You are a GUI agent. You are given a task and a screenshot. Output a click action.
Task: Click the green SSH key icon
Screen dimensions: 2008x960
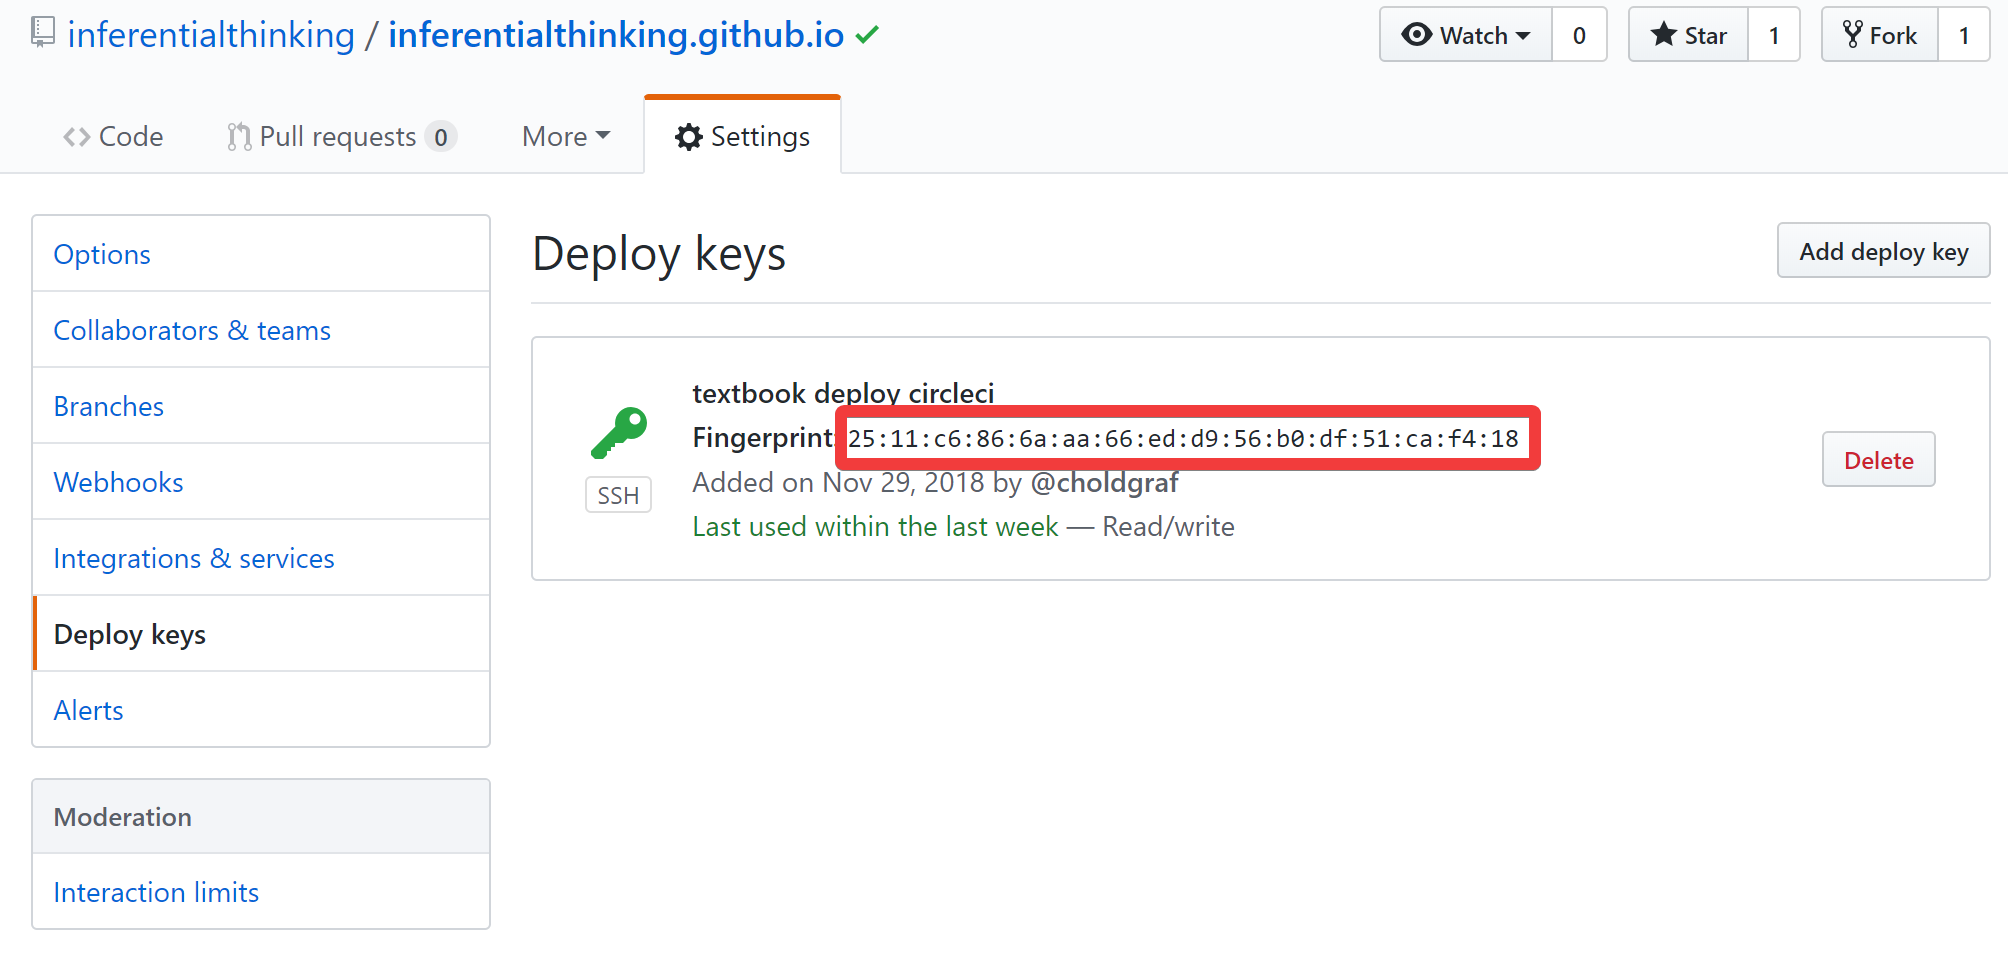click(x=619, y=432)
